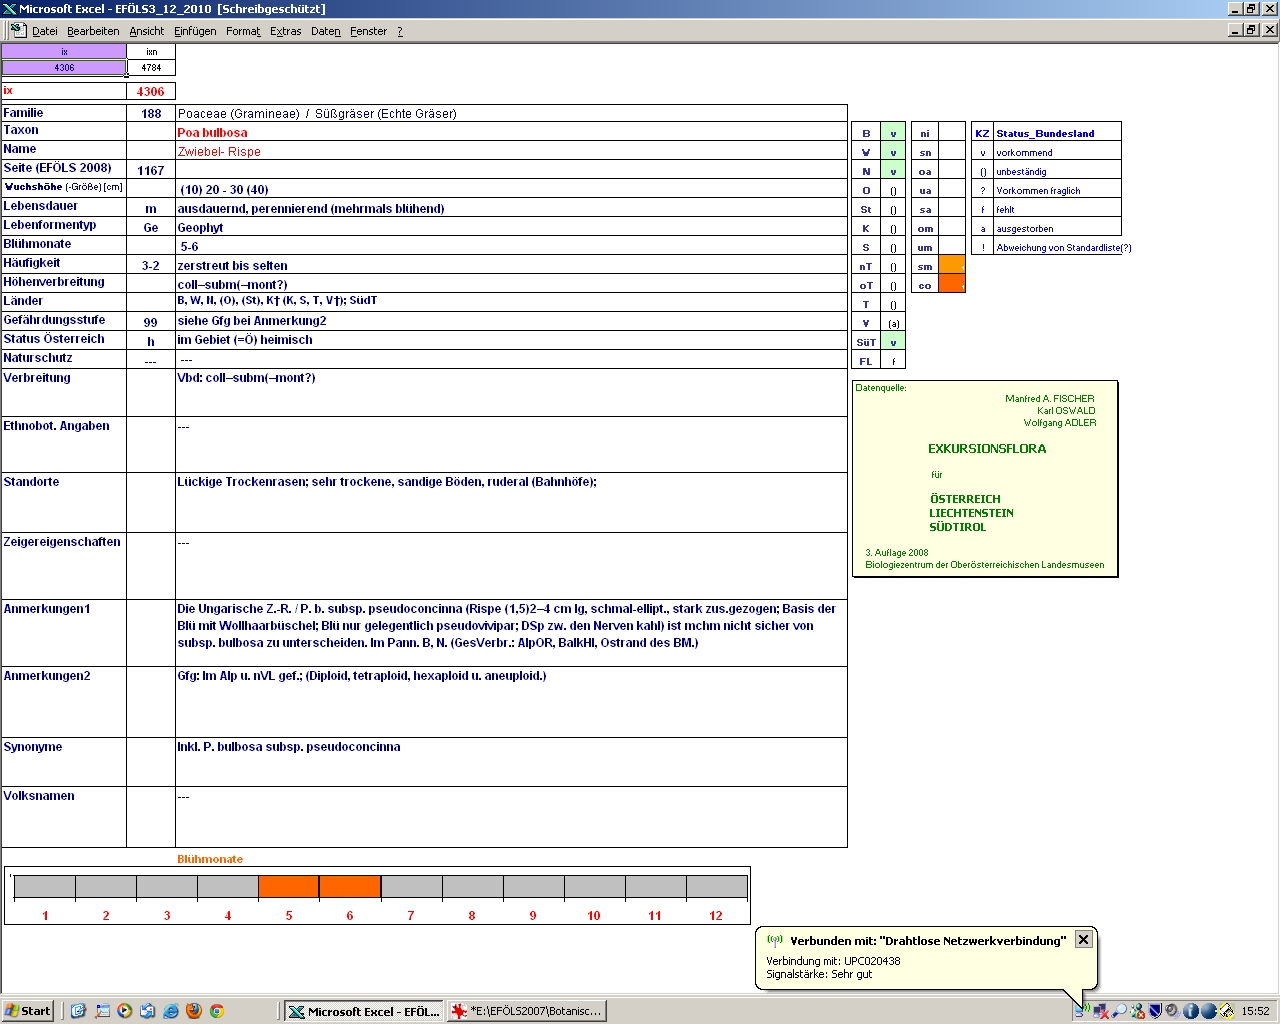Click the Start button
This screenshot has height=1024, width=1280.
pos(28,1011)
